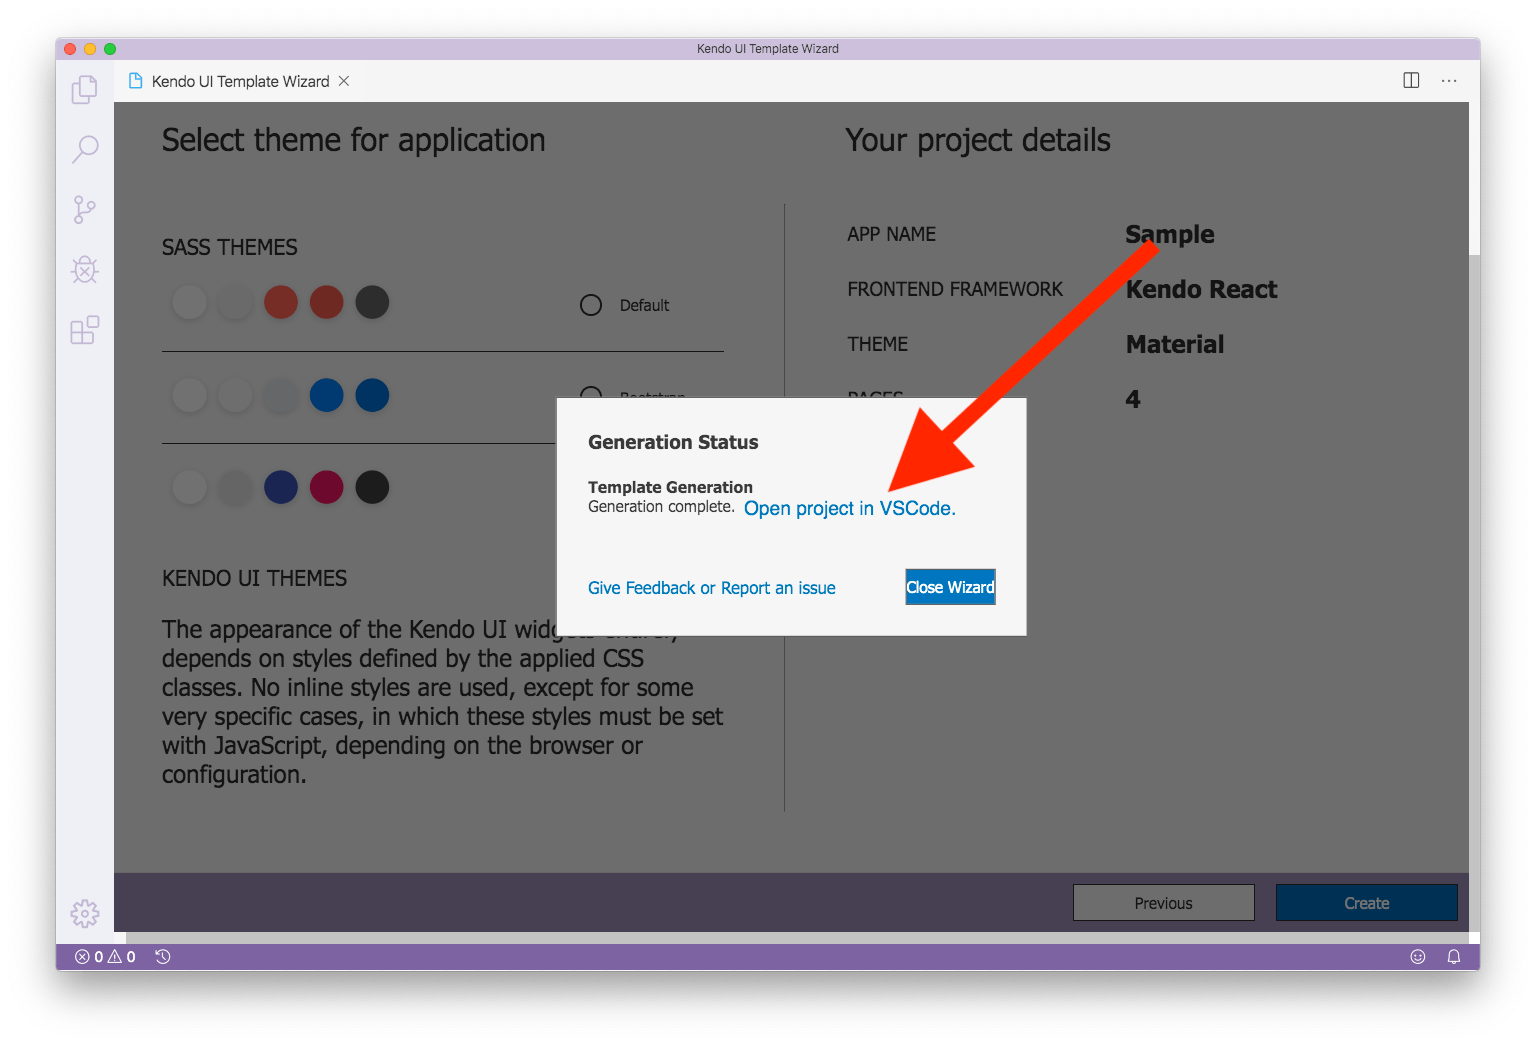
Task: Click the 'Material' theme value
Action: (1175, 344)
